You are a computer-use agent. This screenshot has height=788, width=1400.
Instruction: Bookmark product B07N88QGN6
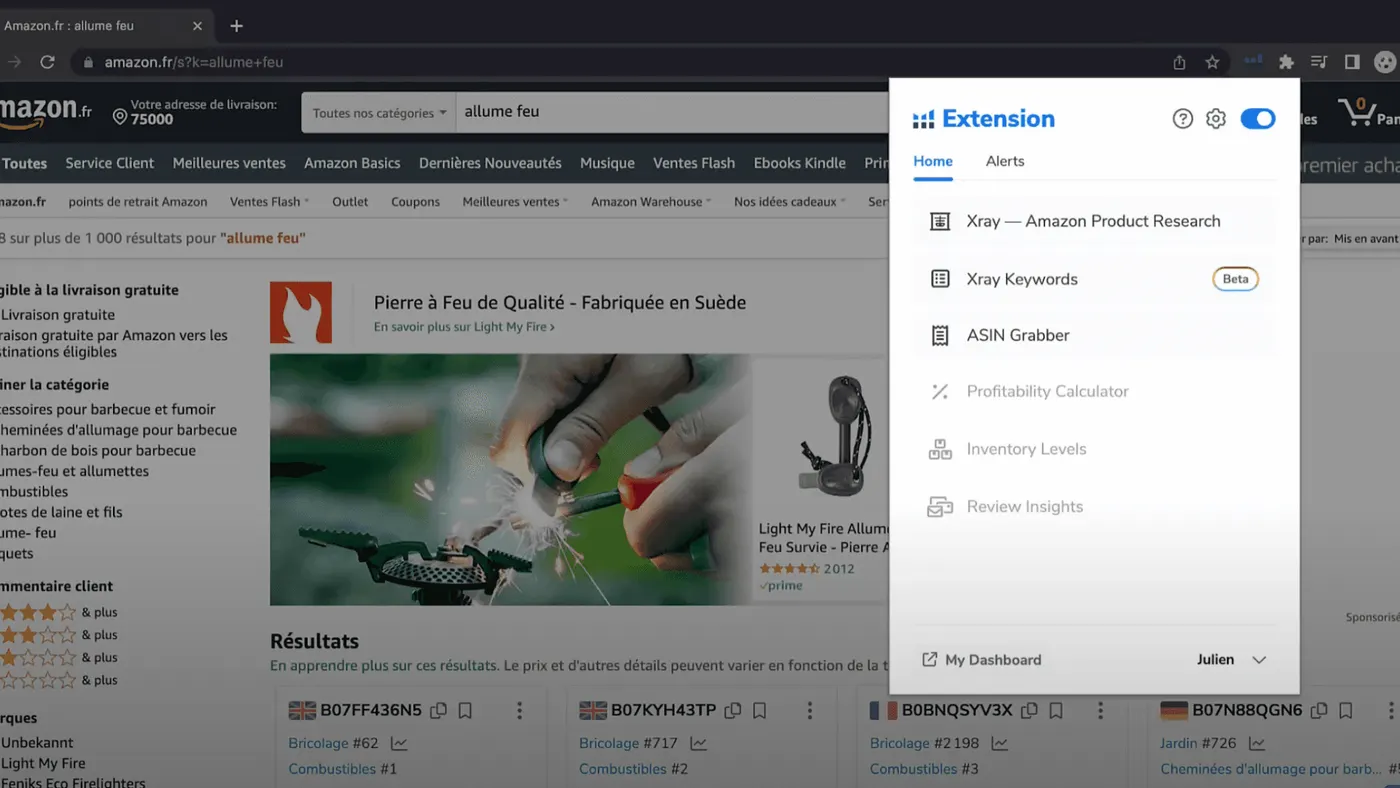(1346, 711)
